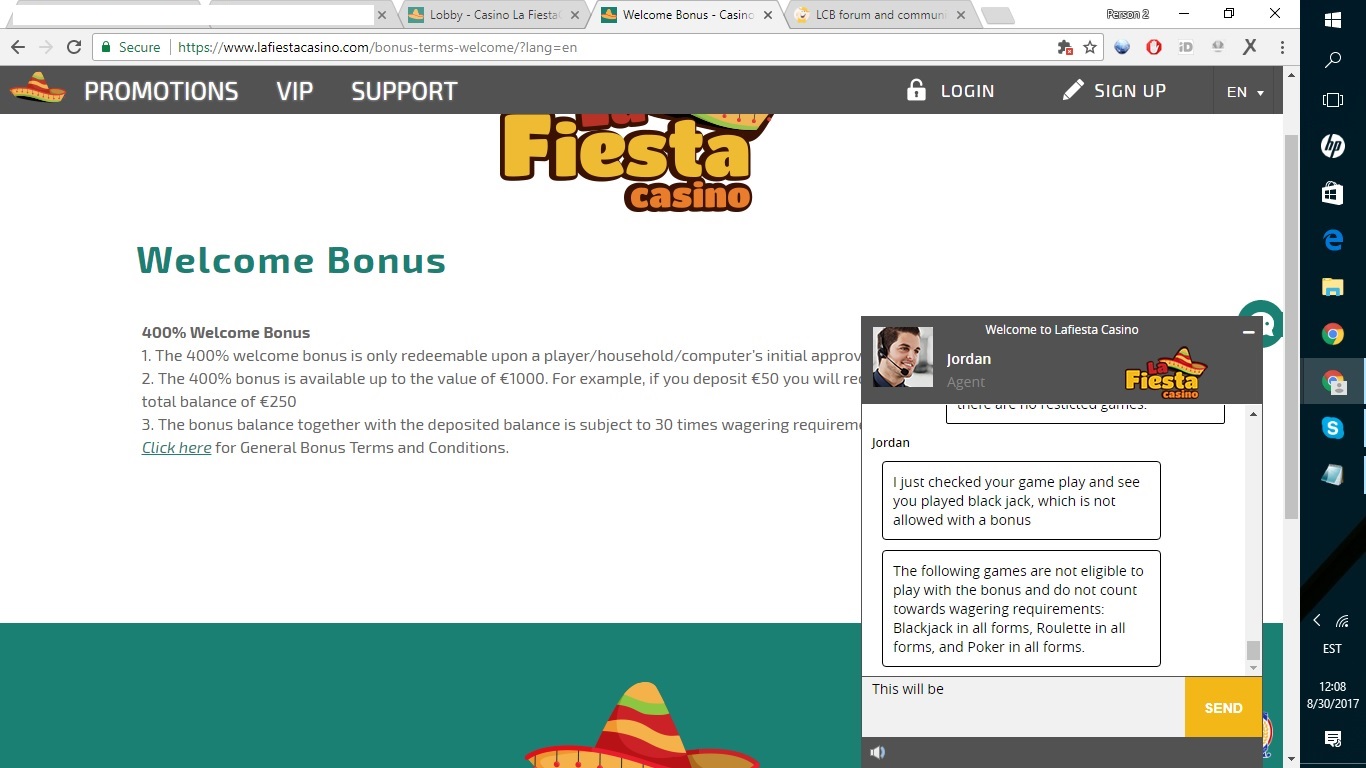The height and width of the screenshot is (768, 1366).
Task: Switch to the Lobby - Casino La Fiesta tab
Action: (485, 15)
